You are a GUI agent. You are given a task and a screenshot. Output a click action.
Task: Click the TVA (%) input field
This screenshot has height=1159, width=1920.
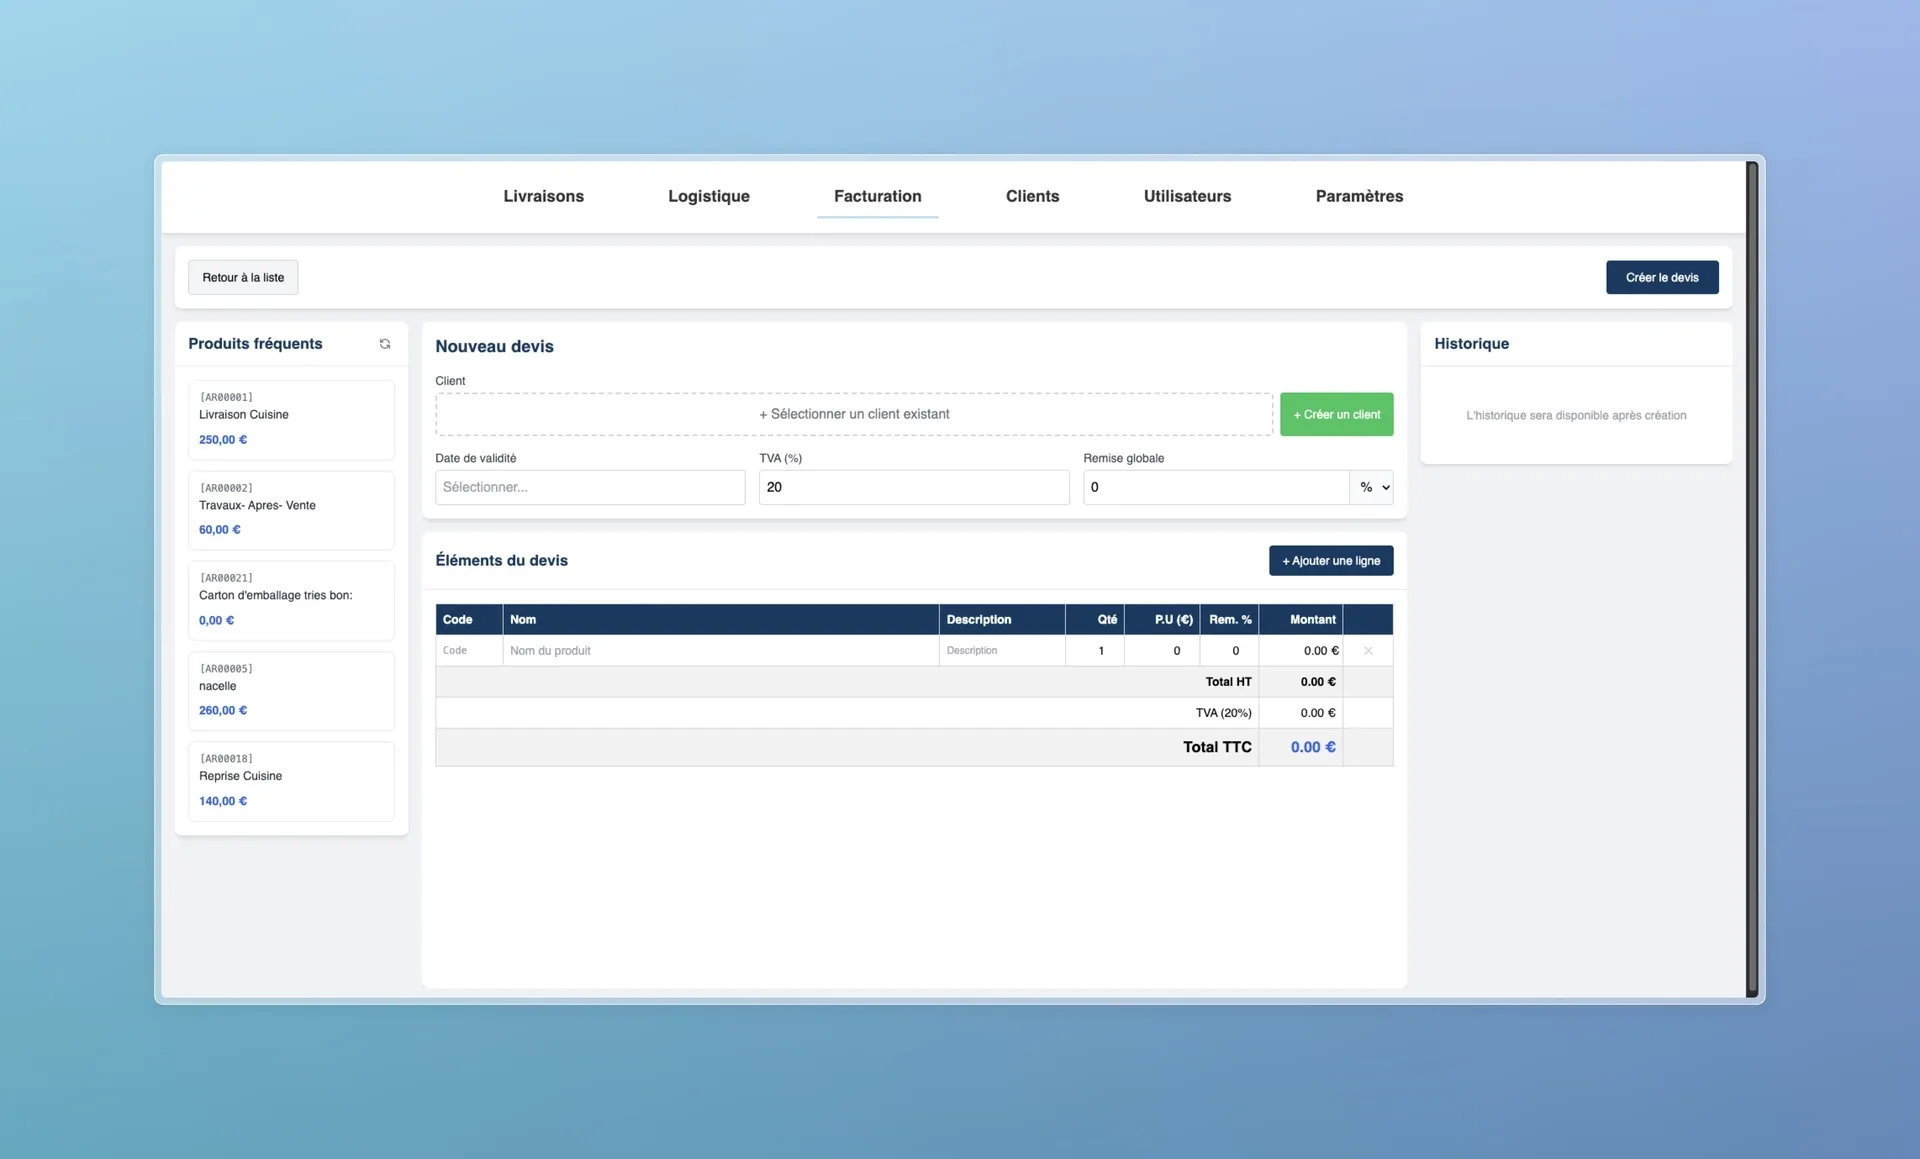[x=913, y=487]
